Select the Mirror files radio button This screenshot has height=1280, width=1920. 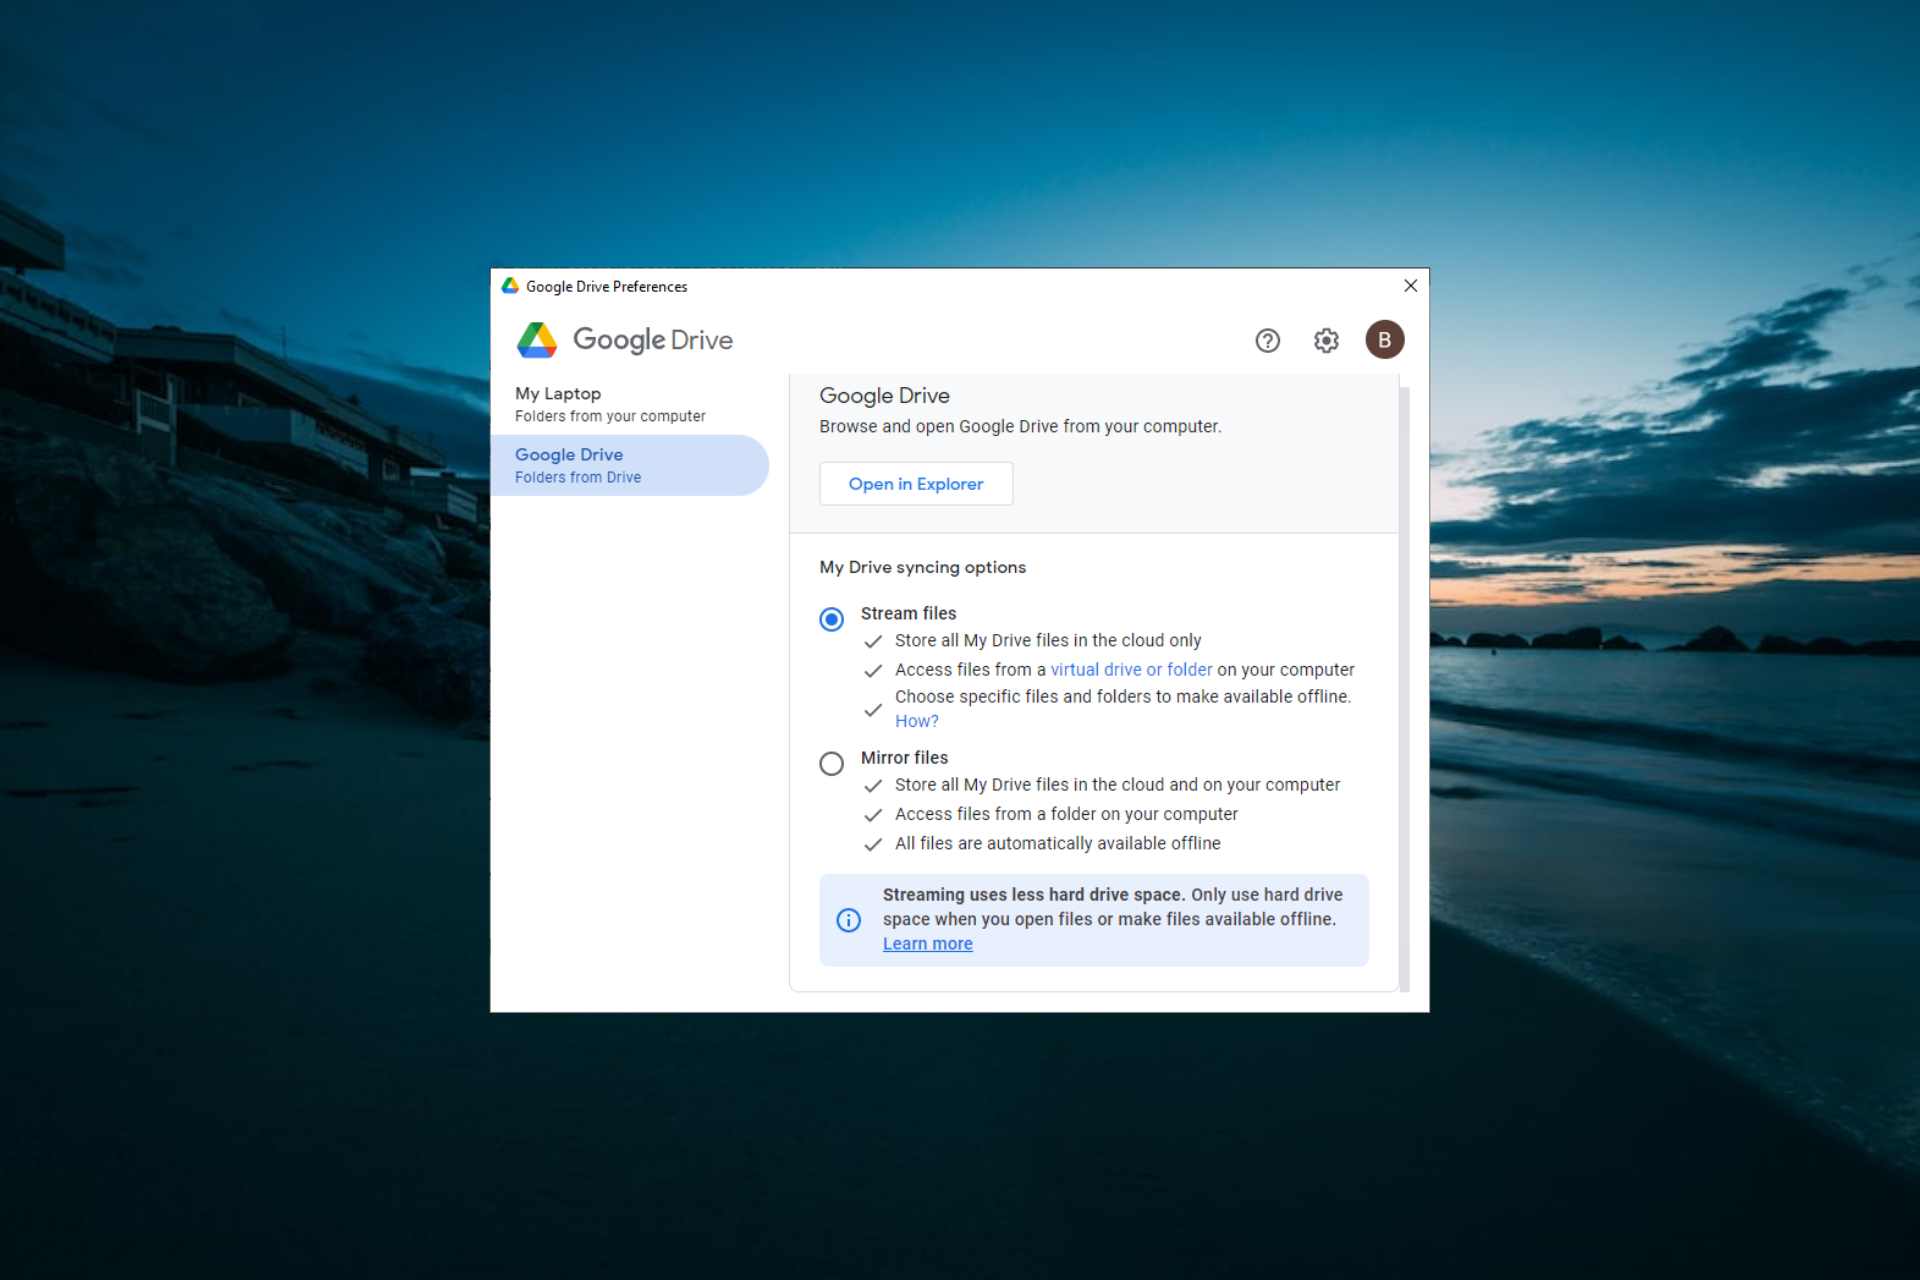point(831,764)
